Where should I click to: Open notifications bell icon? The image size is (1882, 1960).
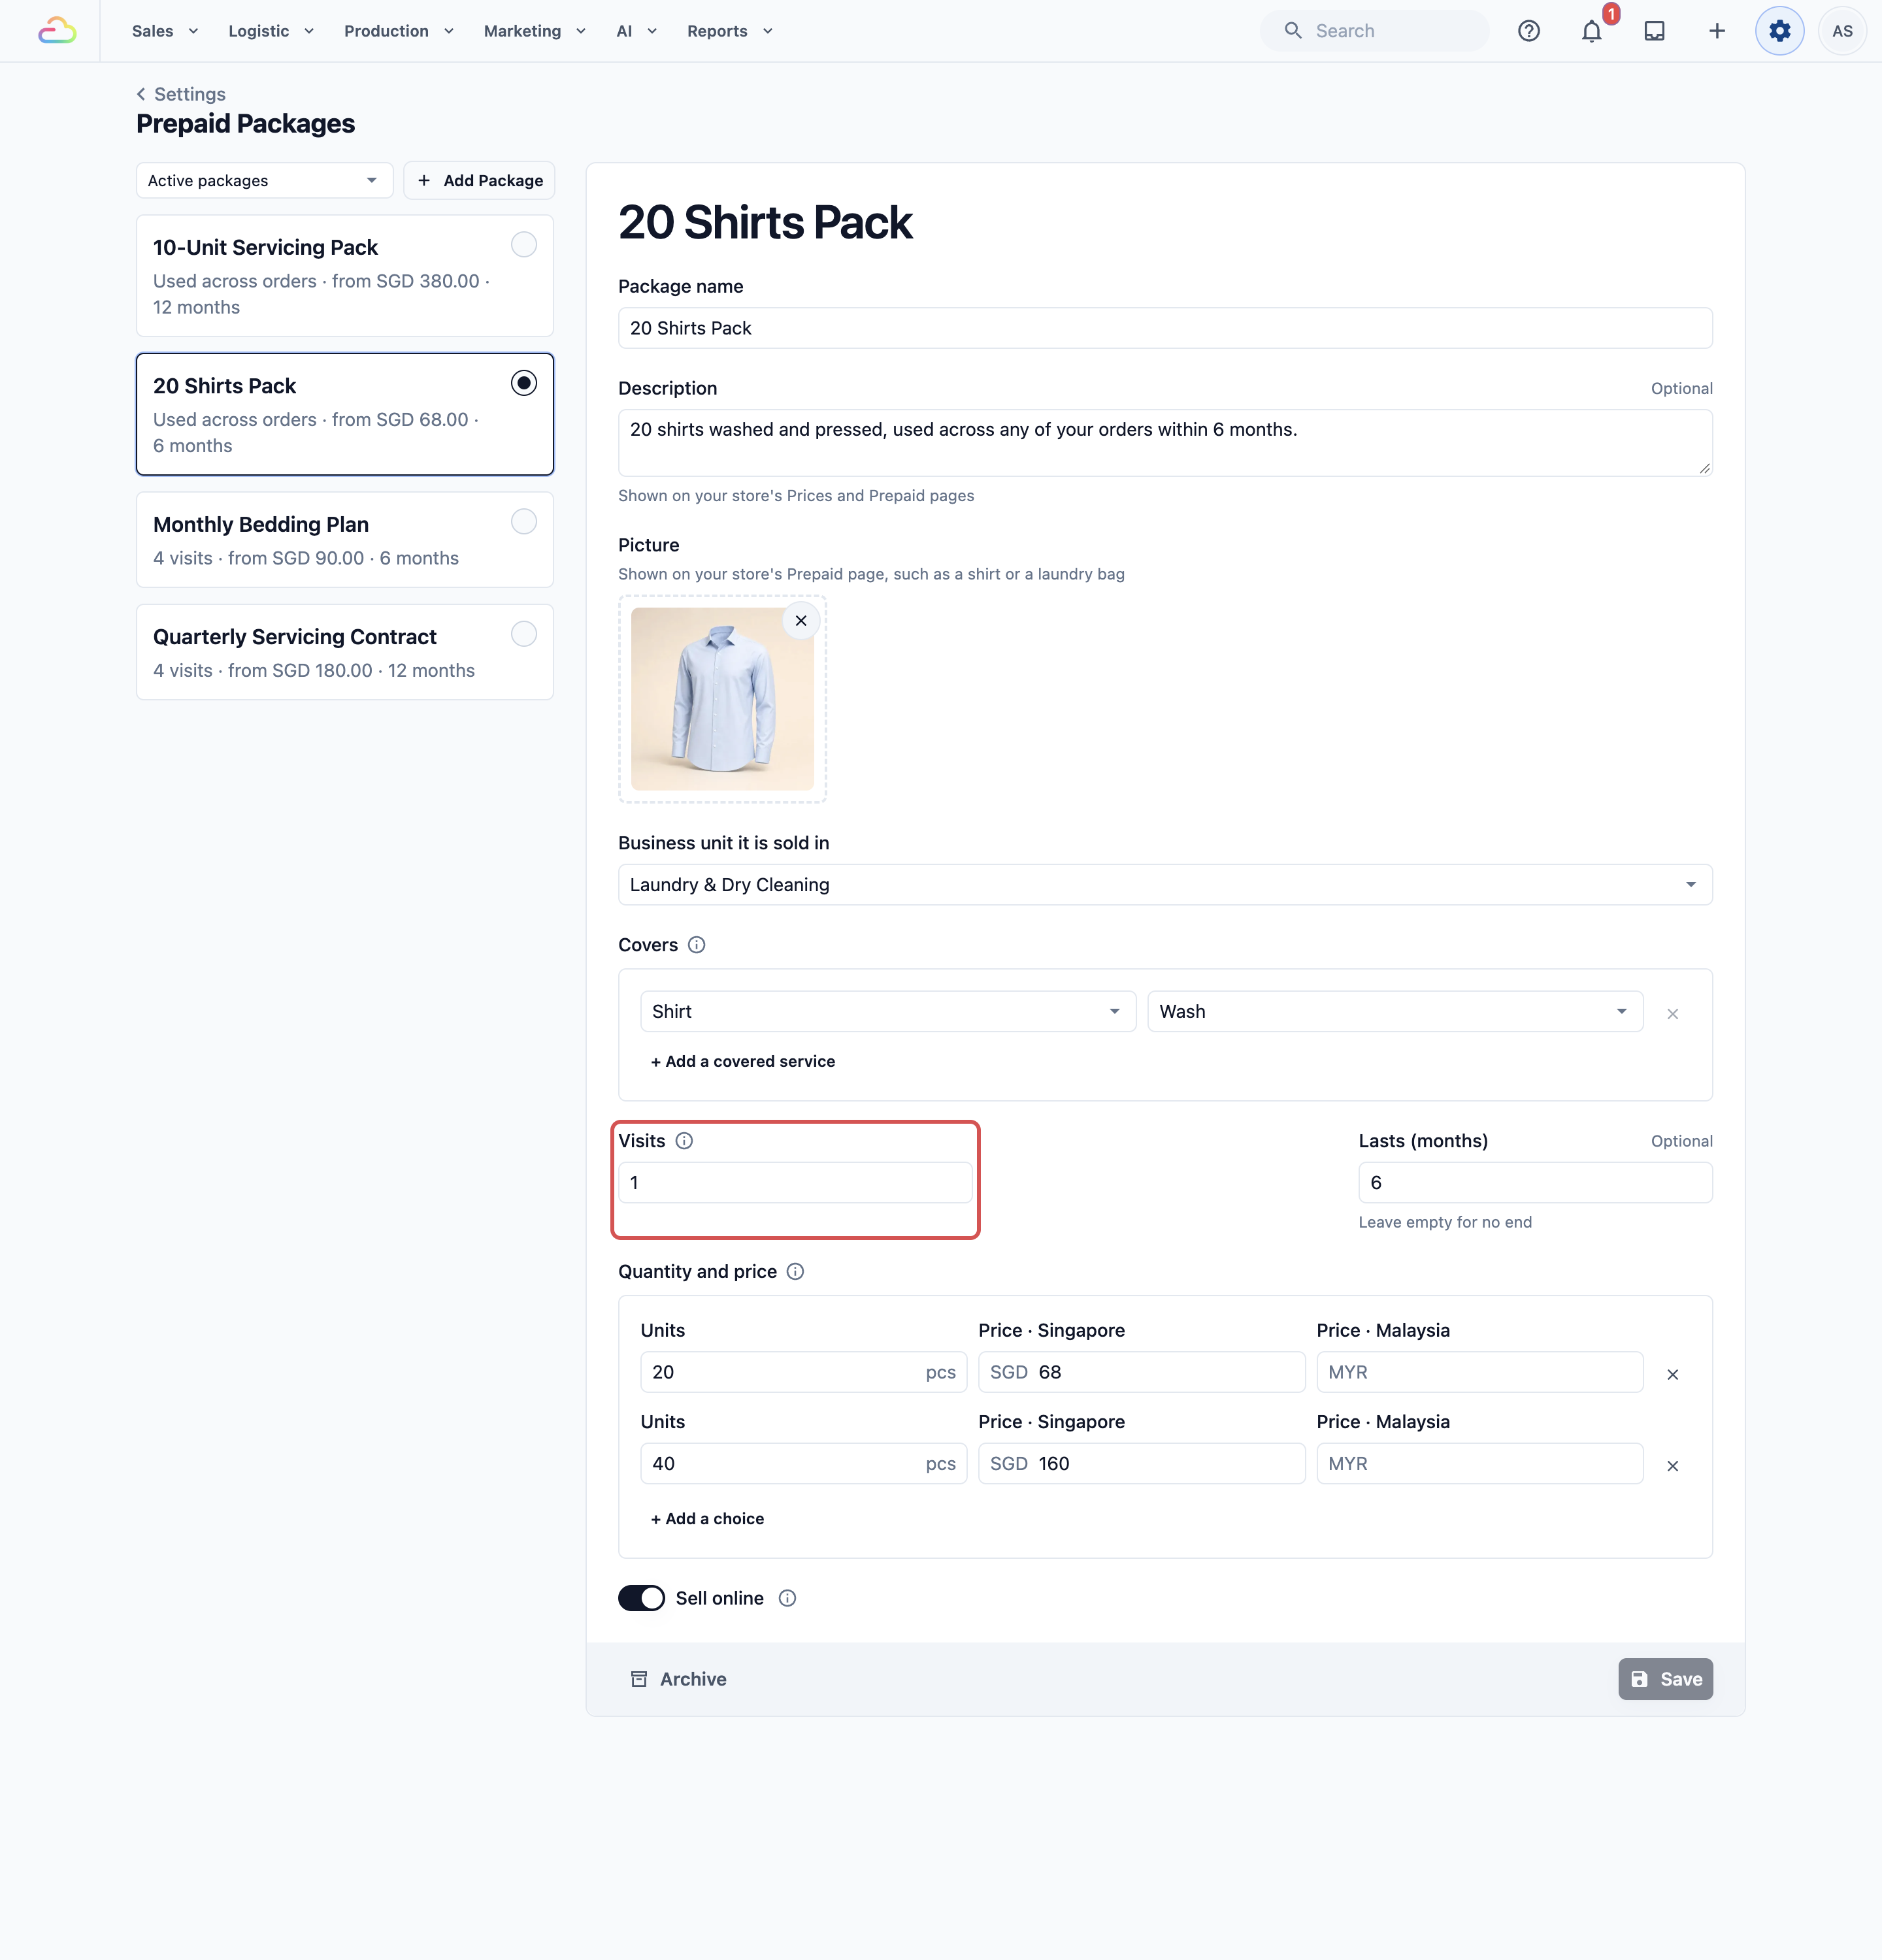point(1591,31)
